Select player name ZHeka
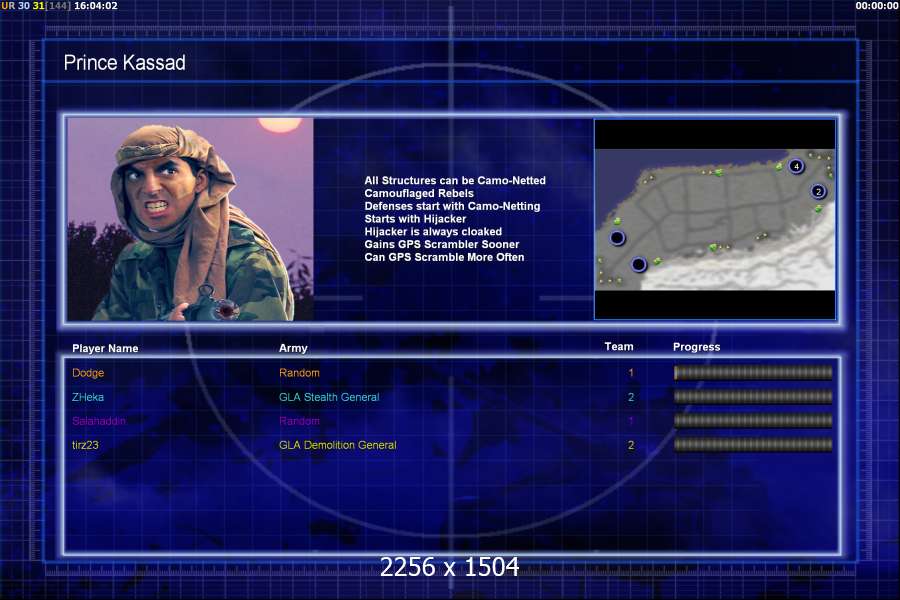Screen dimensions: 900x600 click(x=88, y=397)
